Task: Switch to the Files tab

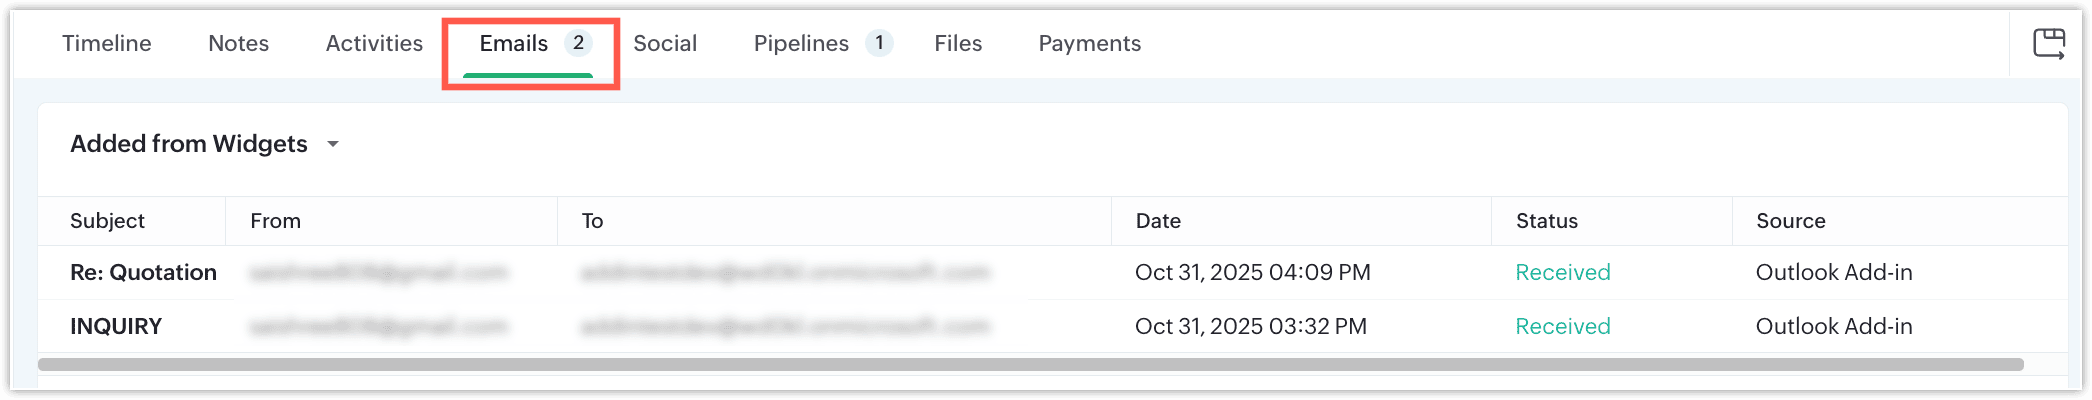Action: click(958, 44)
